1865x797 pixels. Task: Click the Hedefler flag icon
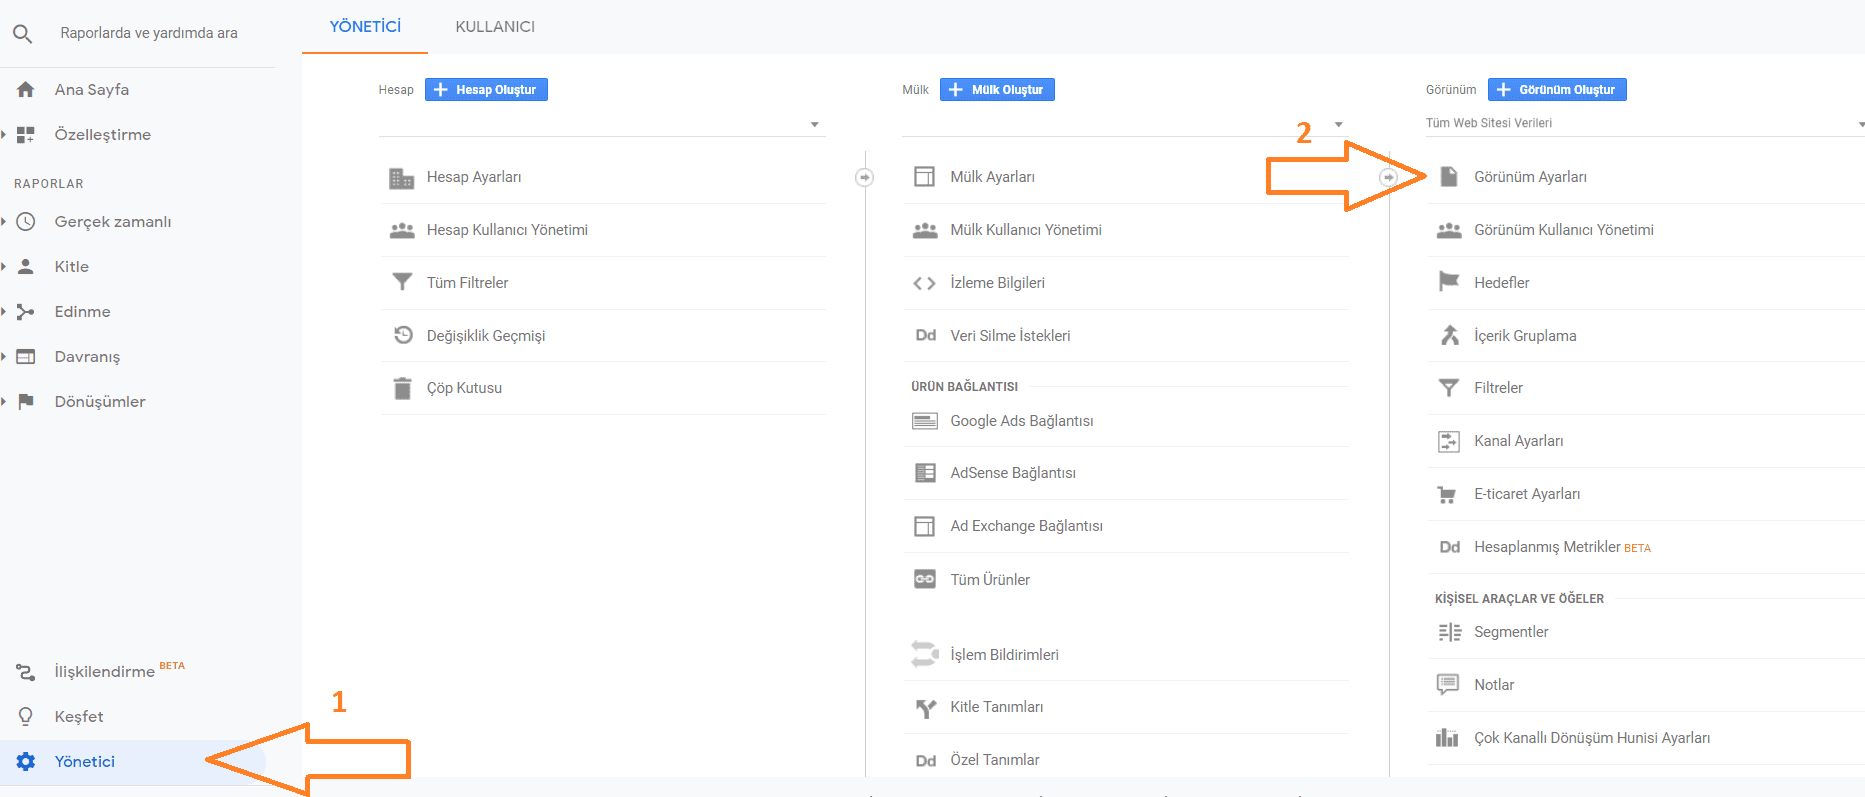coord(1448,283)
